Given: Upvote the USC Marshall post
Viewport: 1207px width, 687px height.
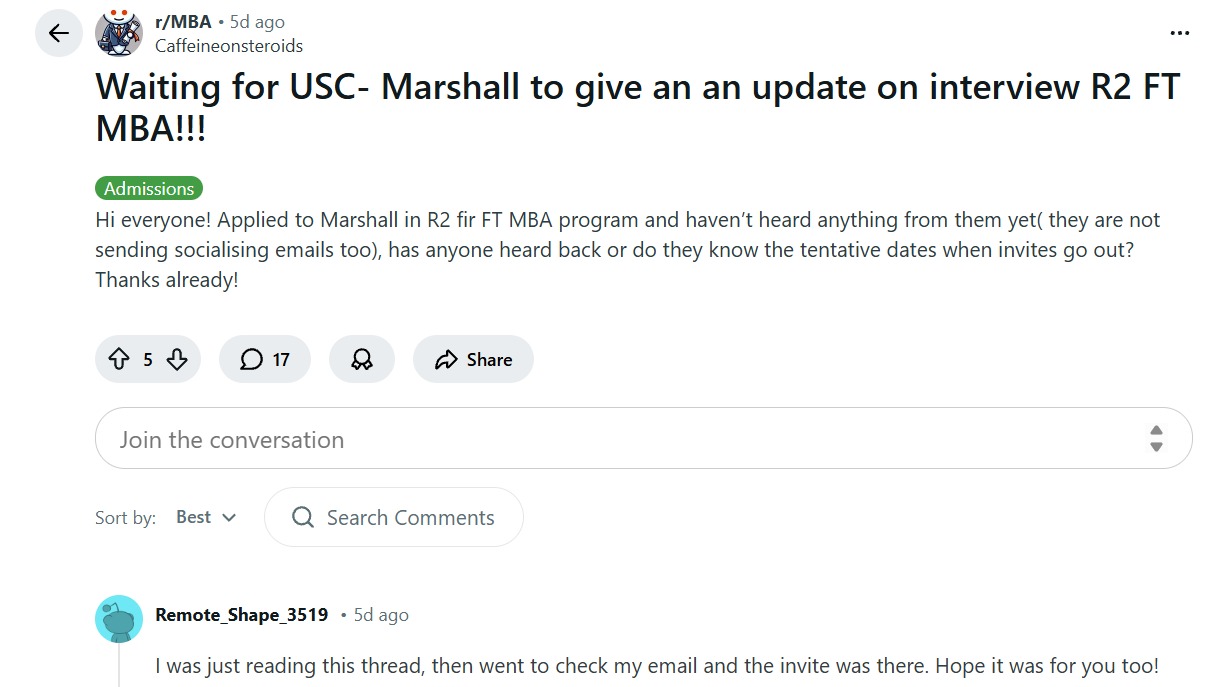Looking at the screenshot, I should click(118, 359).
